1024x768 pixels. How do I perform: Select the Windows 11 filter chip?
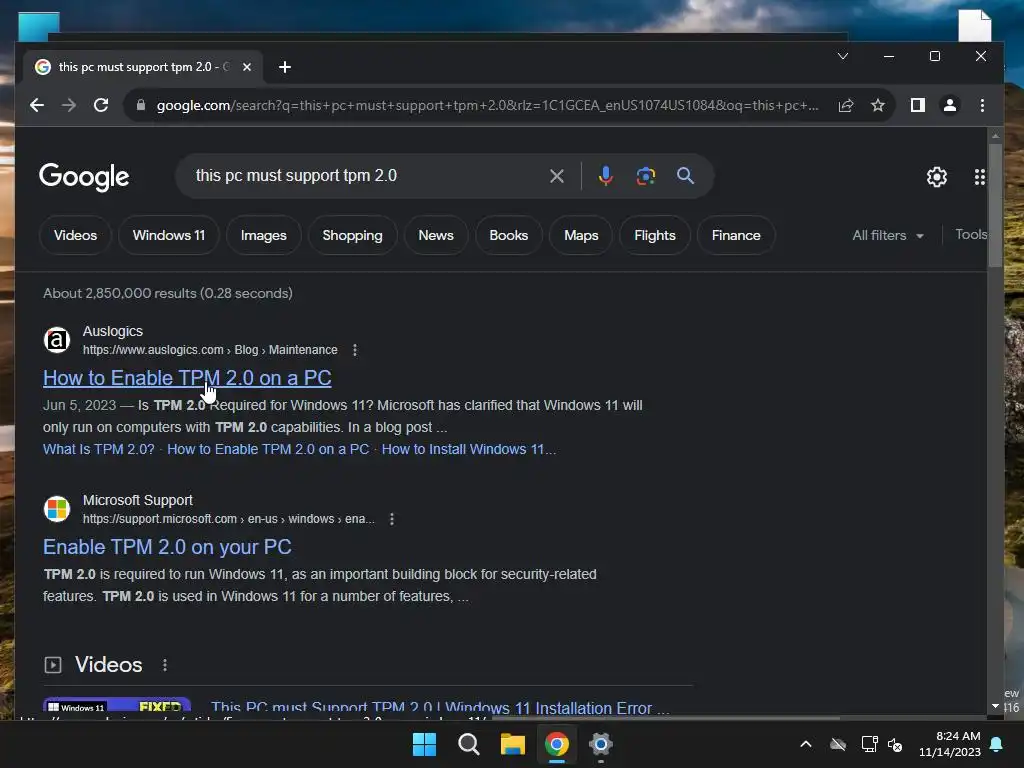168,235
